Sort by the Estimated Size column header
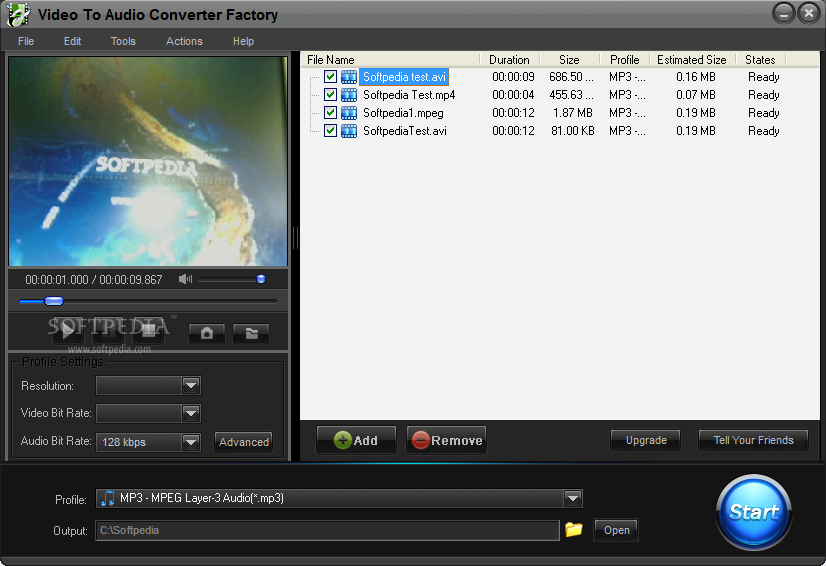 [x=692, y=60]
